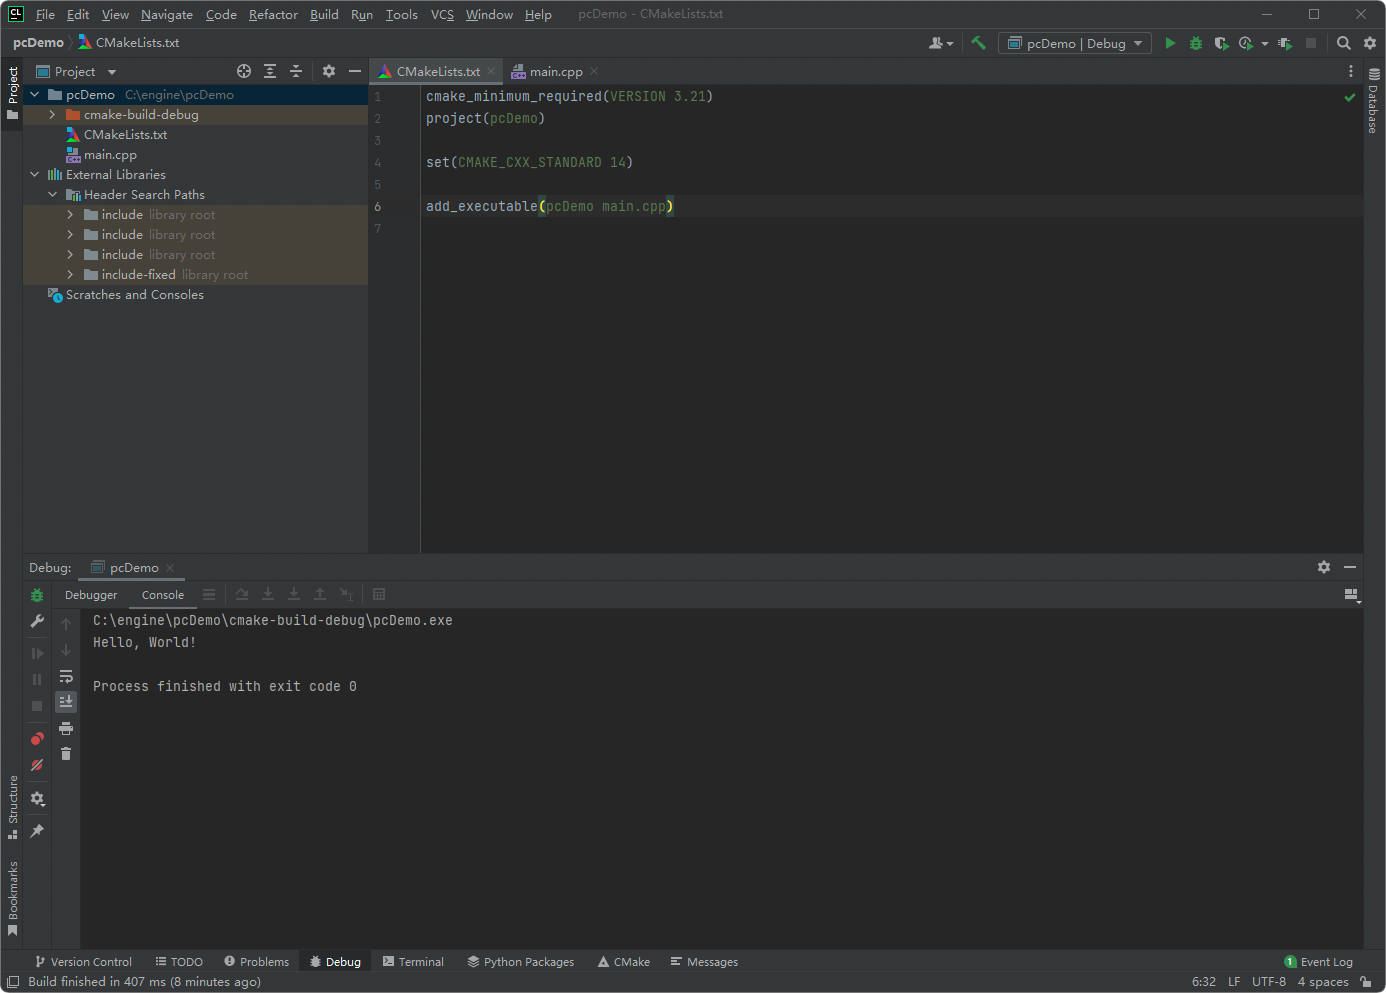Click LF line separator in status bar

[1234, 981]
